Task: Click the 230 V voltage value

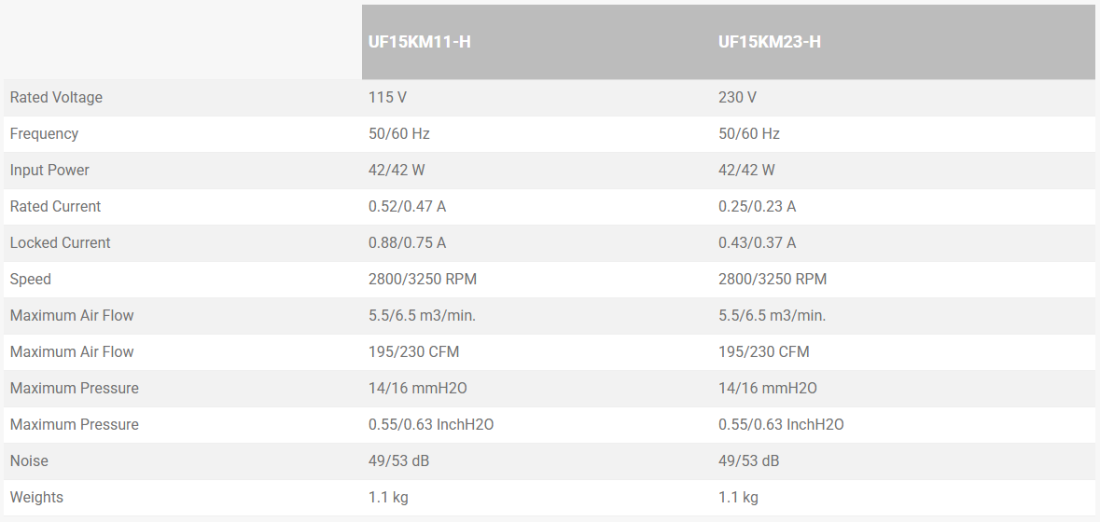Action: [736, 98]
